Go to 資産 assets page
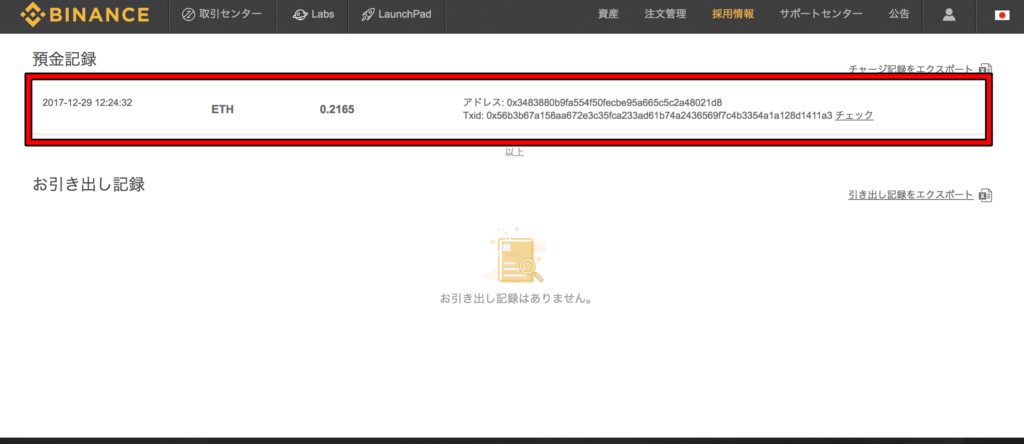 [x=608, y=14]
